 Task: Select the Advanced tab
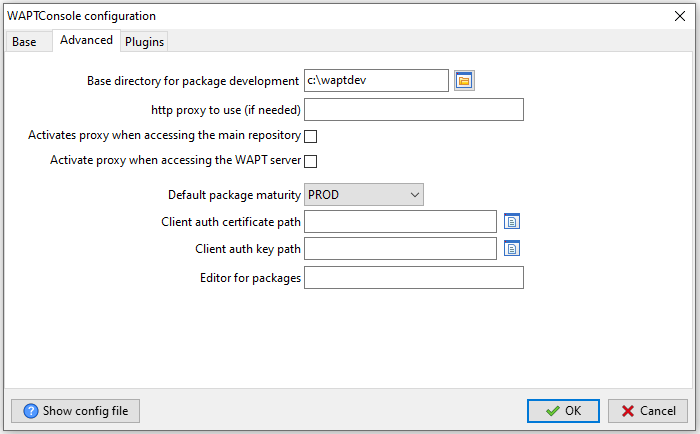[86, 40]
